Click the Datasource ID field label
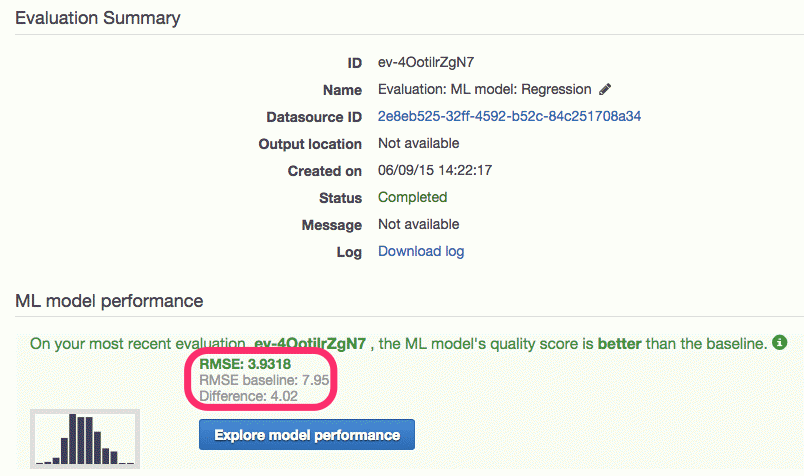Screen dimensions: 804x476 pyautogui.click(x=314, y=117)
